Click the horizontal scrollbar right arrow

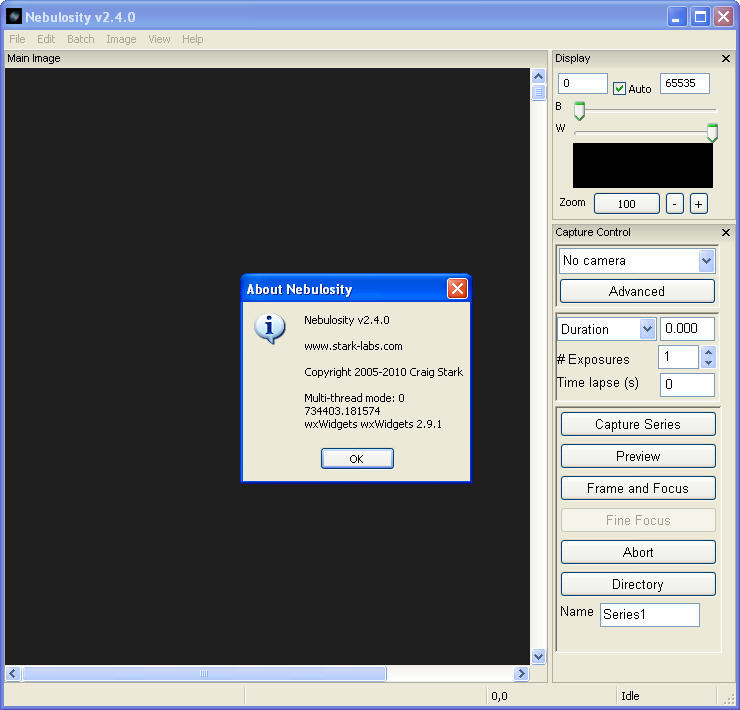click(x=521, y=673)
